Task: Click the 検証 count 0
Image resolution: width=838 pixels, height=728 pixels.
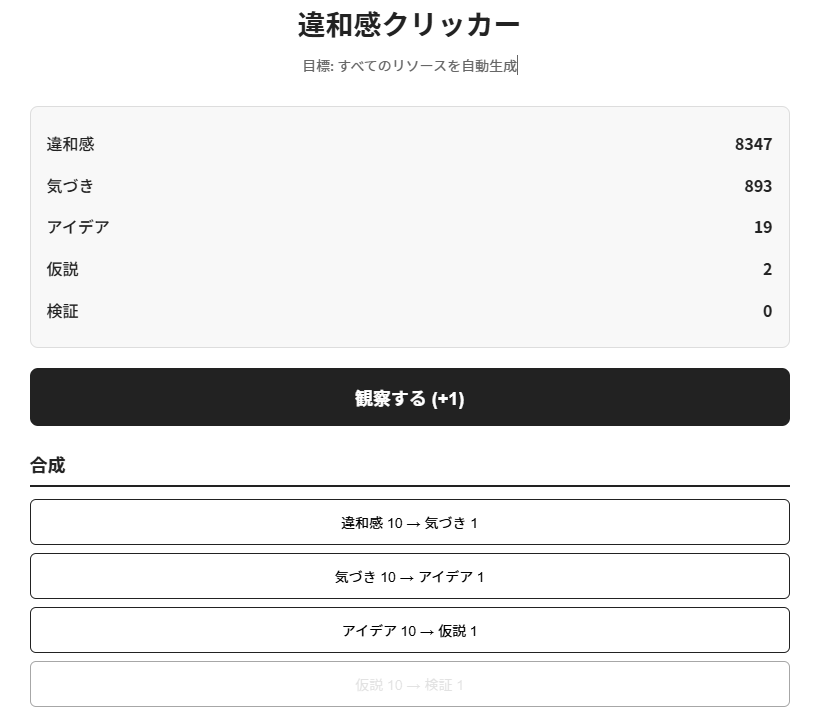Action: click(x=767, y=312)
